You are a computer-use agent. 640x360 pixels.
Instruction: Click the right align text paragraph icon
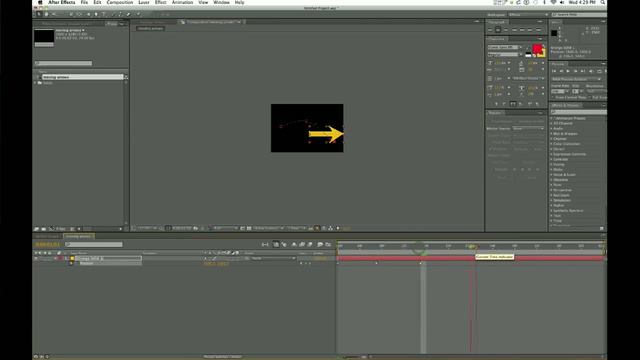(x=506, y=30)
